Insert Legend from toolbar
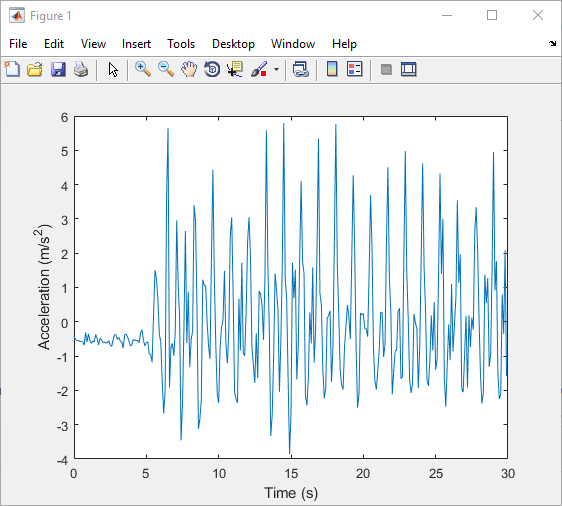Screen dimensions: 562x506 [355, 69]
